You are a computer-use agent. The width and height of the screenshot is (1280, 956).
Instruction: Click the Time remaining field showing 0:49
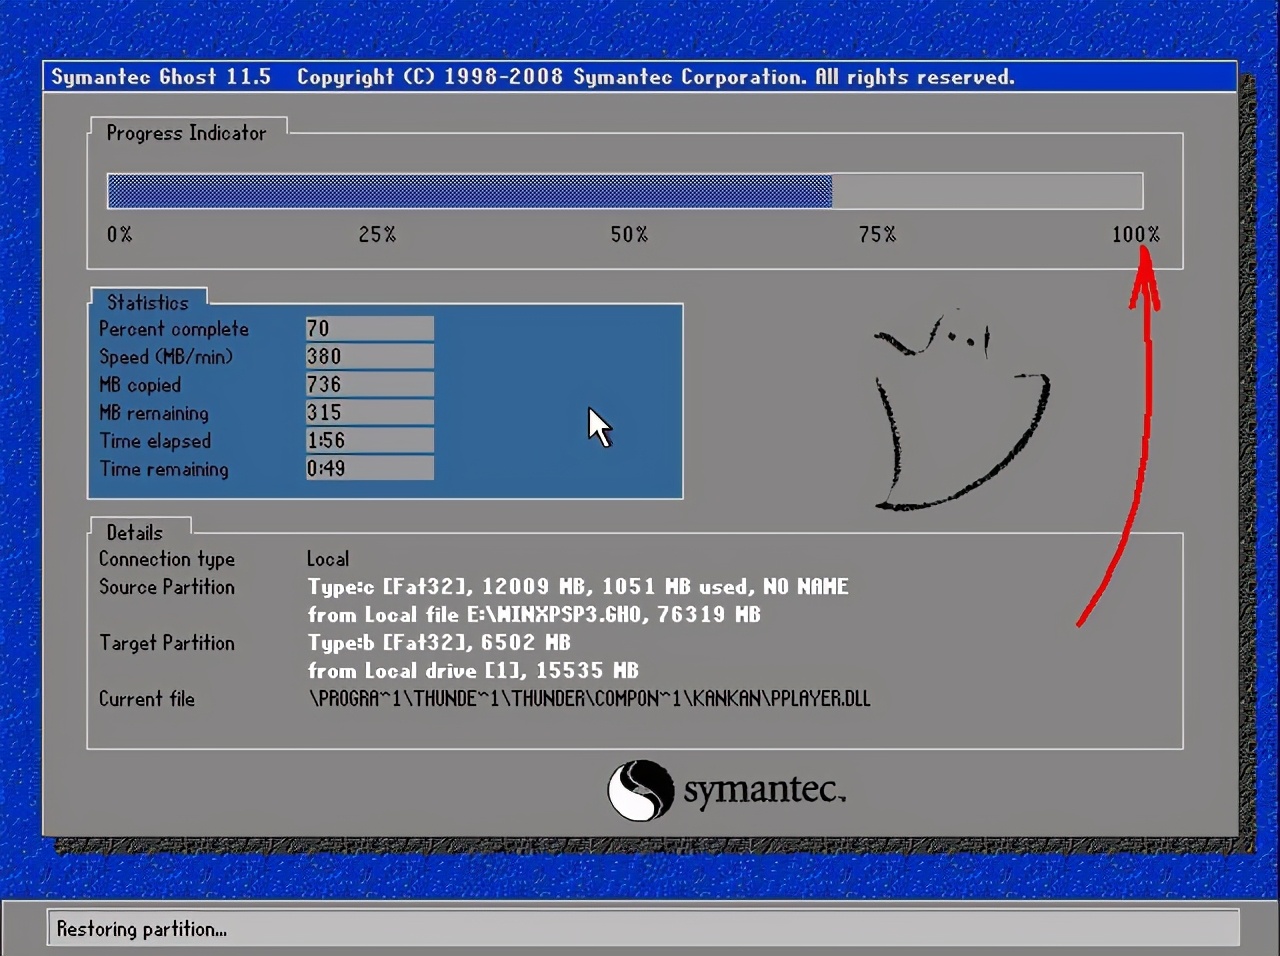(x=368, y=468)
